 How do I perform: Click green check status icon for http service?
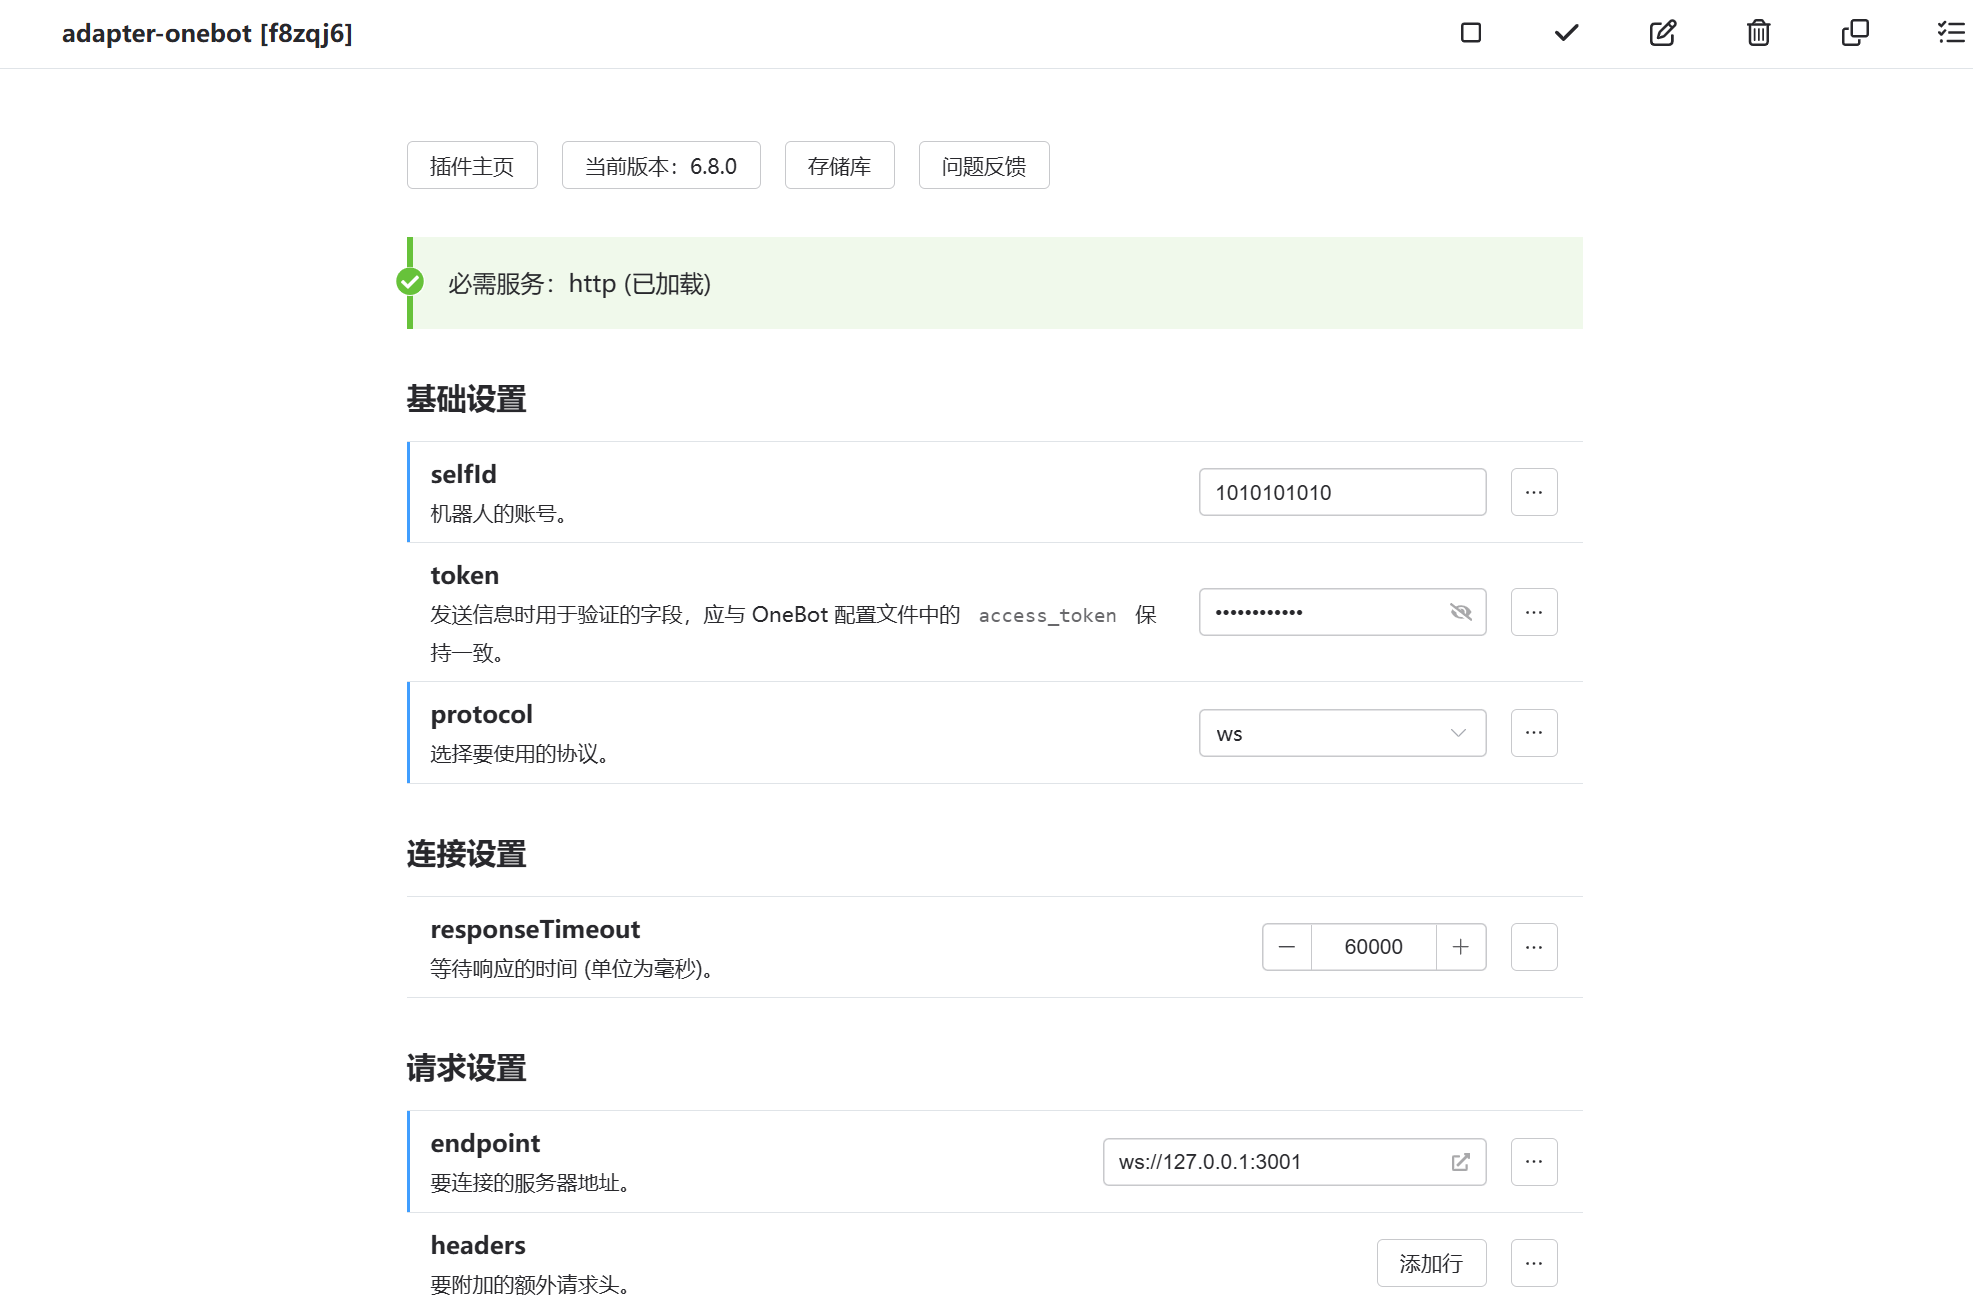tap(410, 282)
